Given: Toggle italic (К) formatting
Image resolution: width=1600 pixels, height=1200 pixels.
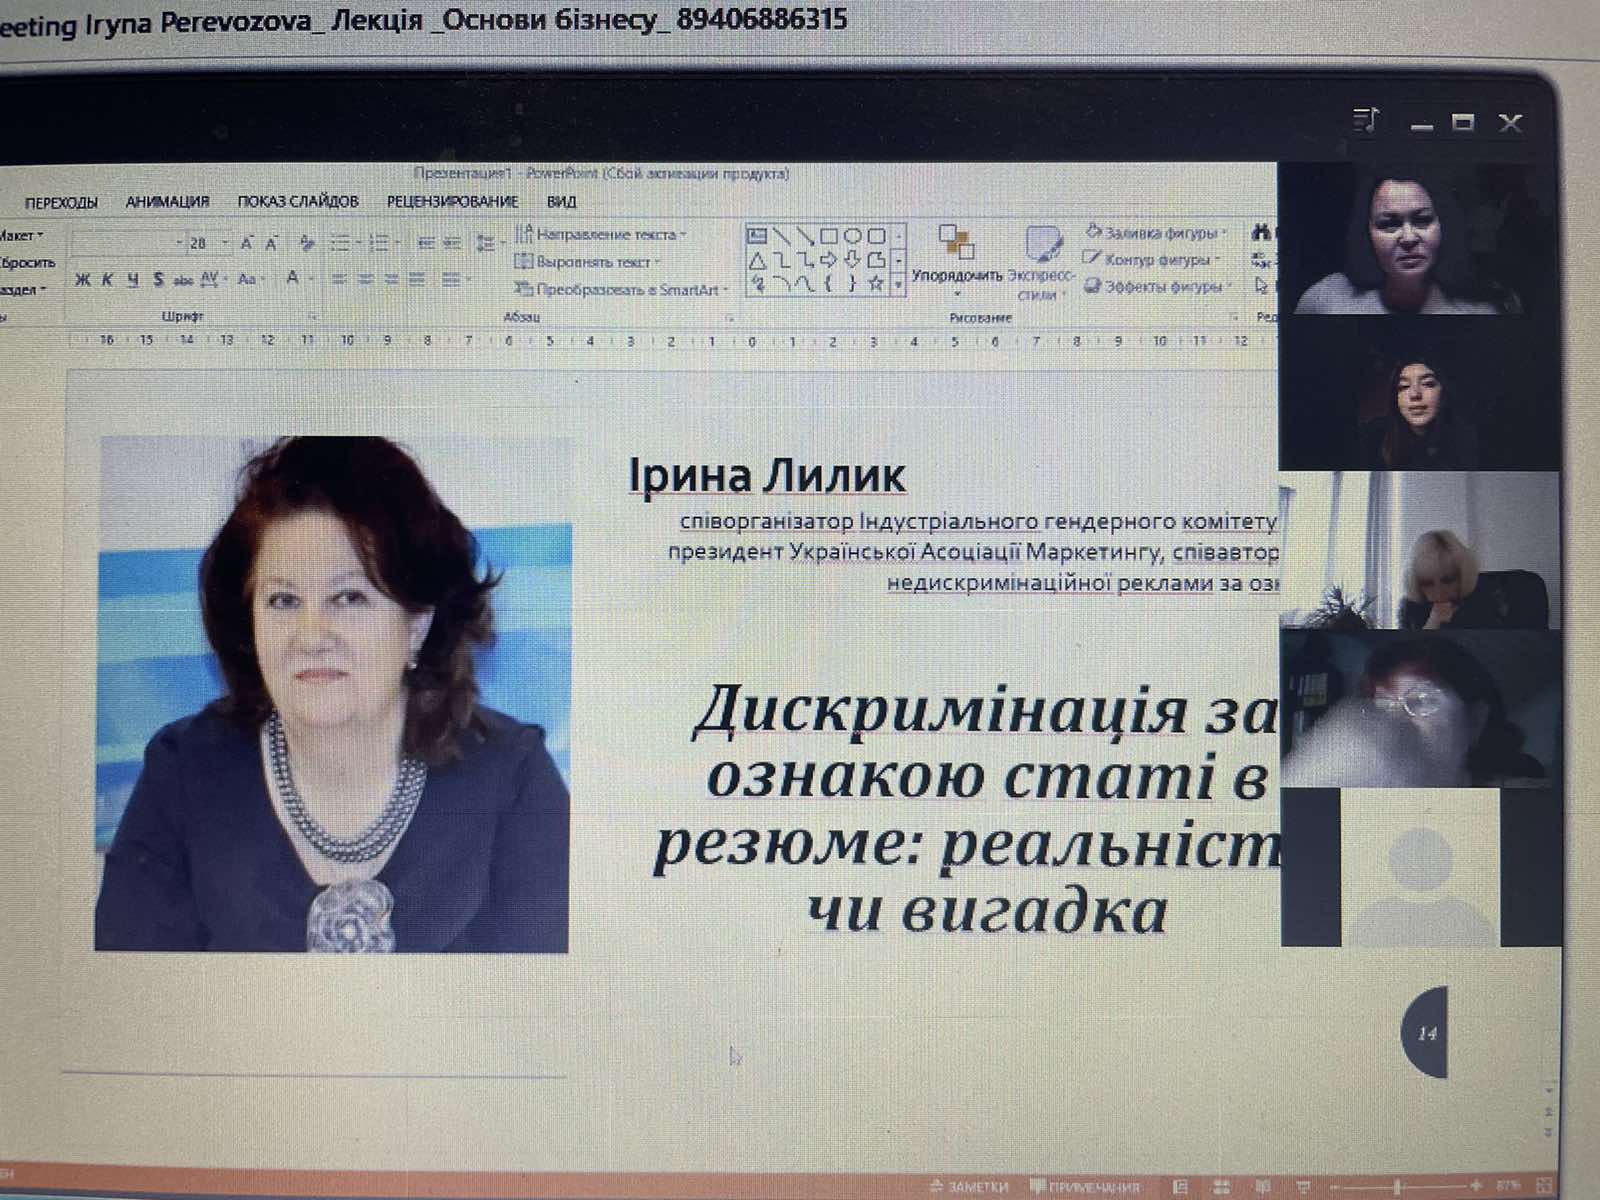Looking at the screenshot, I should click(x=107, y=279).
